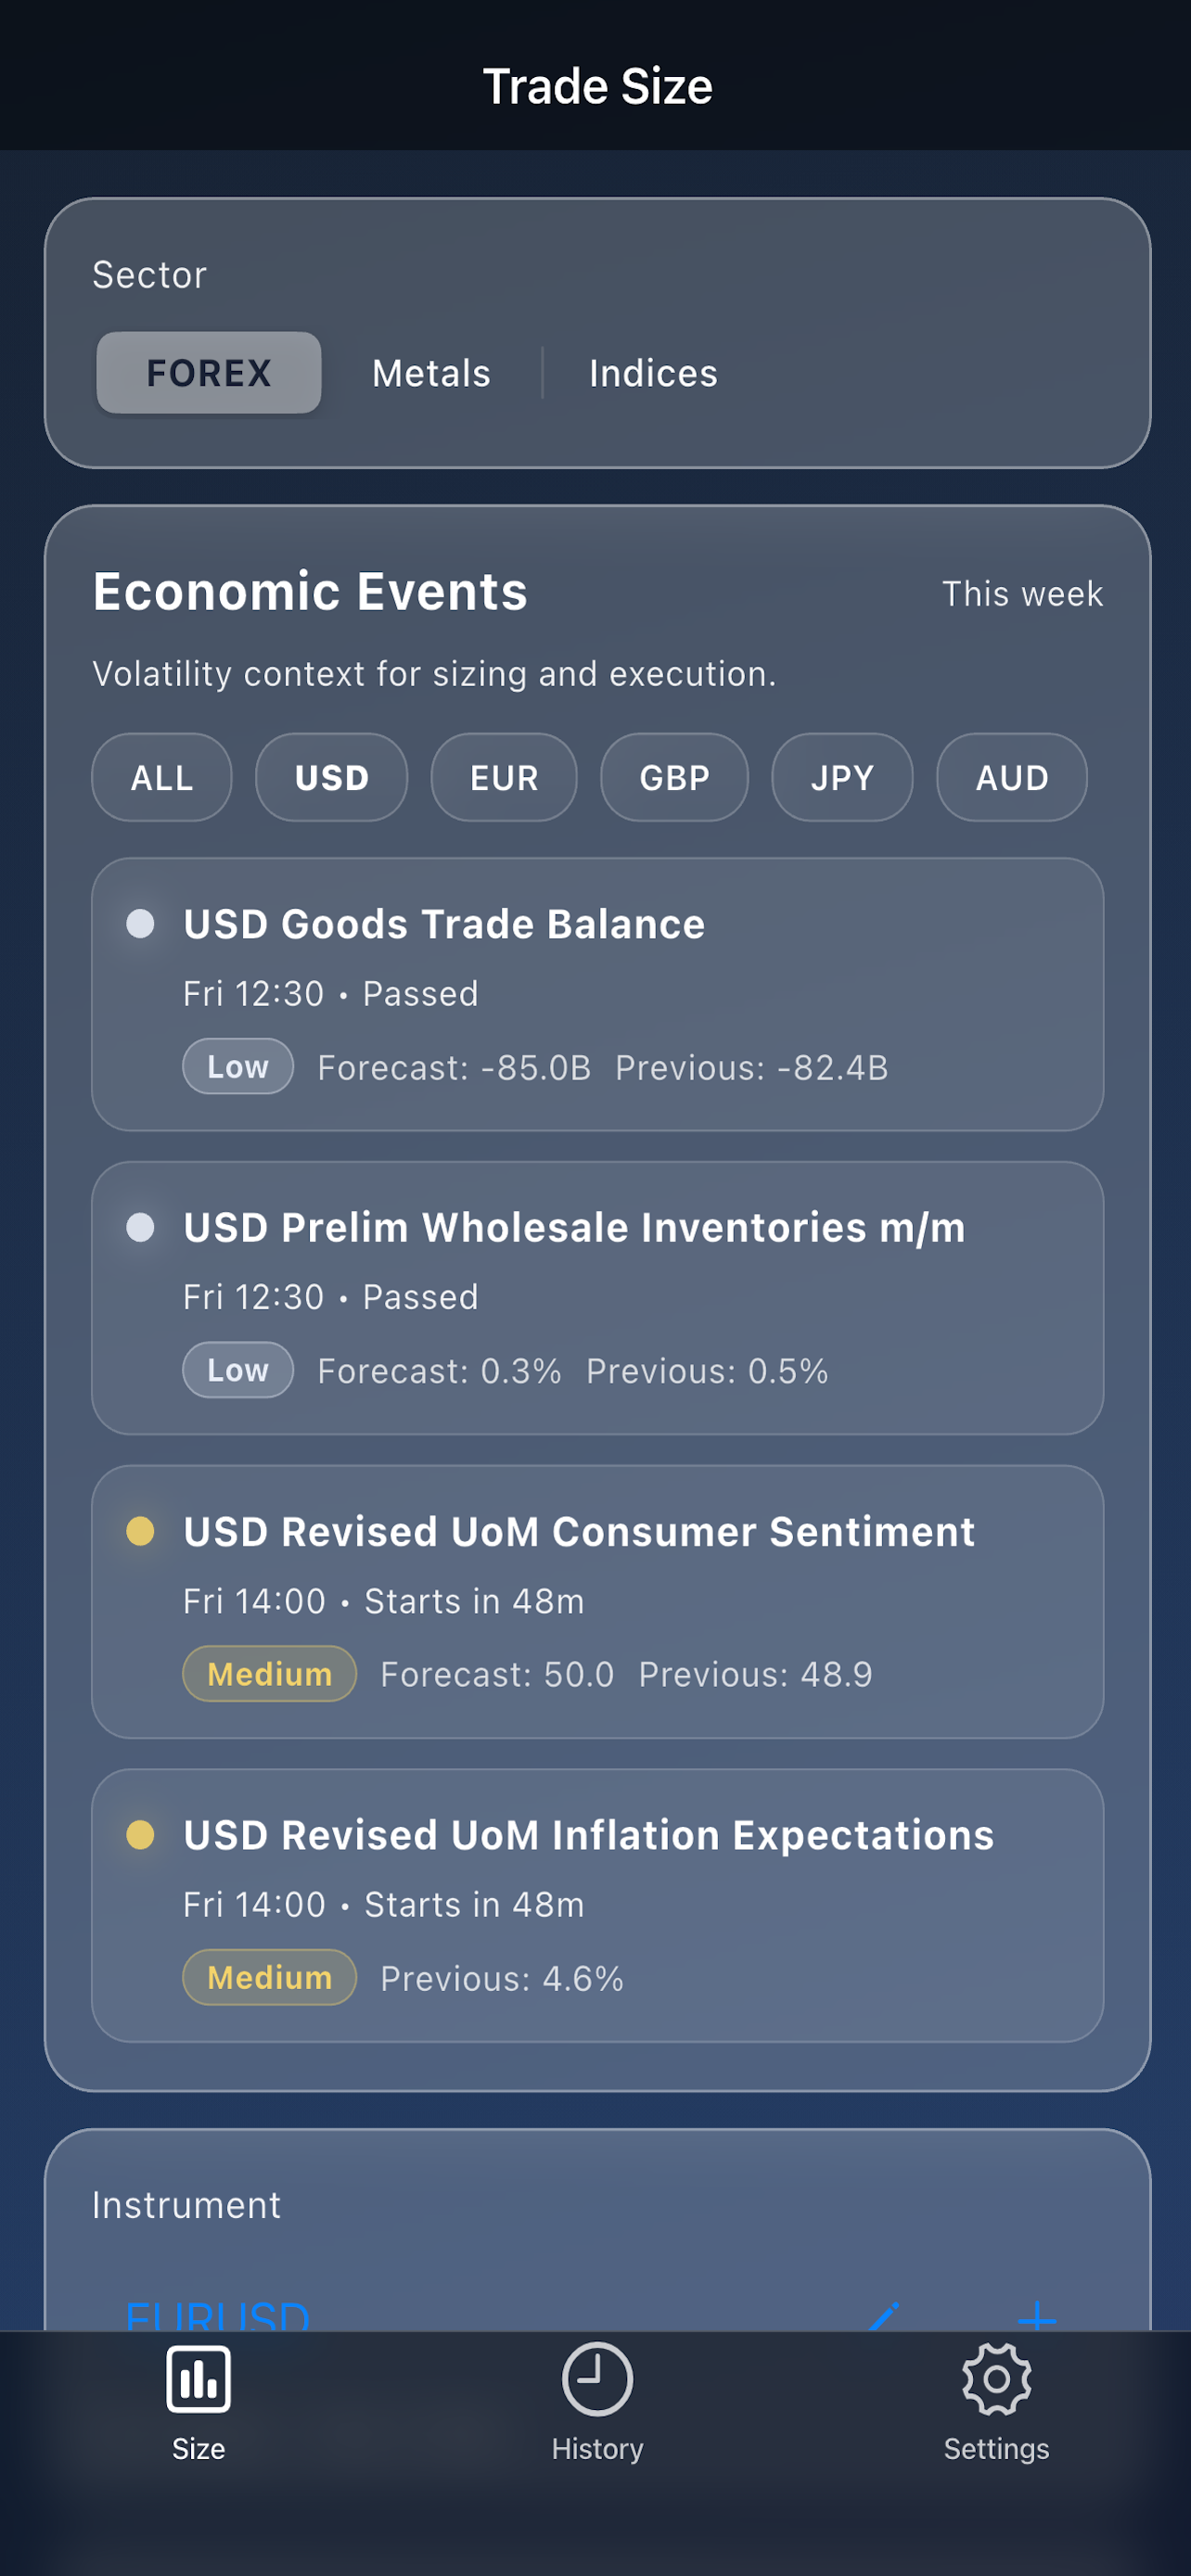Open the History clock icon
Viewport: 1191px width, 2576px height.
point(597,2379)
